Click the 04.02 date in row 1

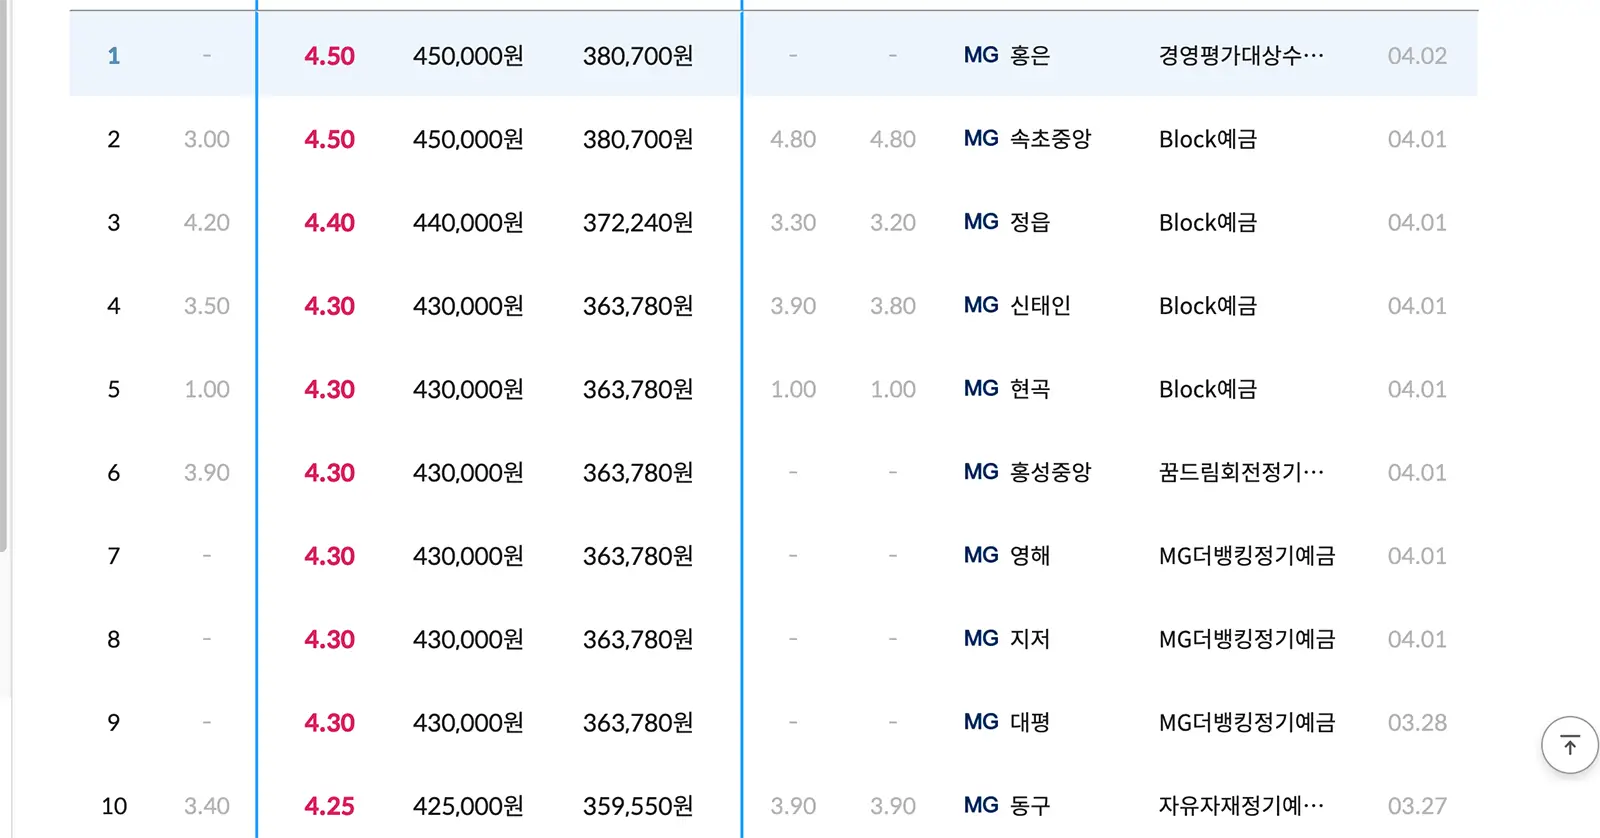pos(1416,56)
